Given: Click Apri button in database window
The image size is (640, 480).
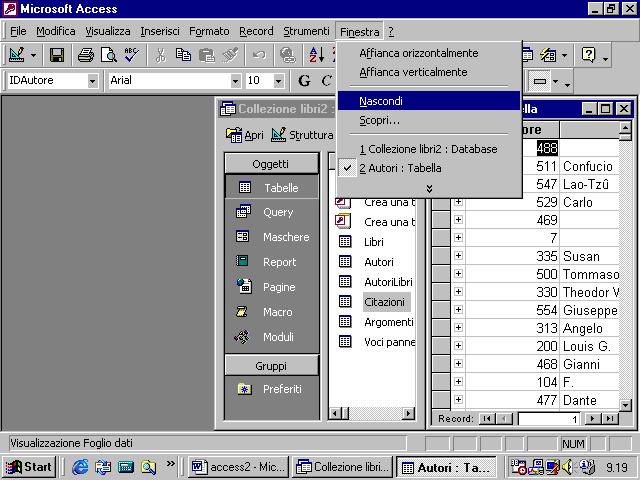Looking at the screenshot, I should pyautogui.click(x=244, y=135).
